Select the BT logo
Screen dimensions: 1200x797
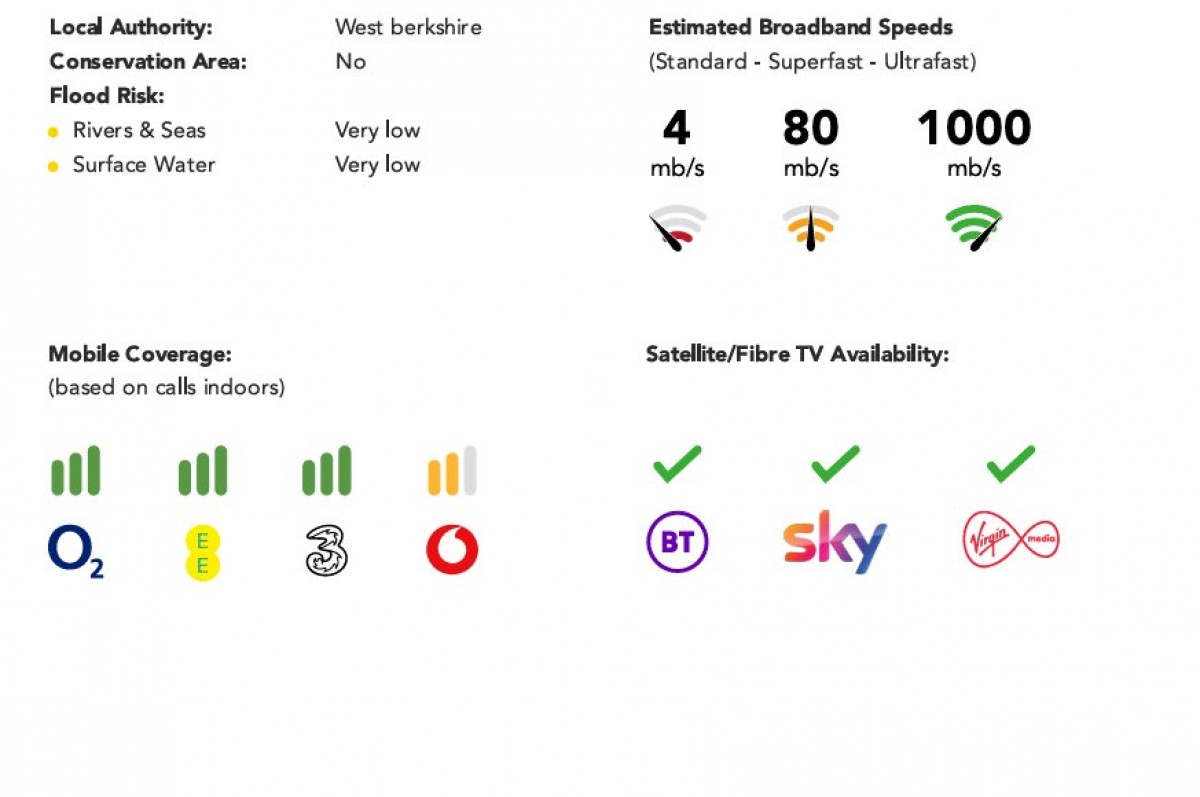pyautogui.click(x=677, y=542)
